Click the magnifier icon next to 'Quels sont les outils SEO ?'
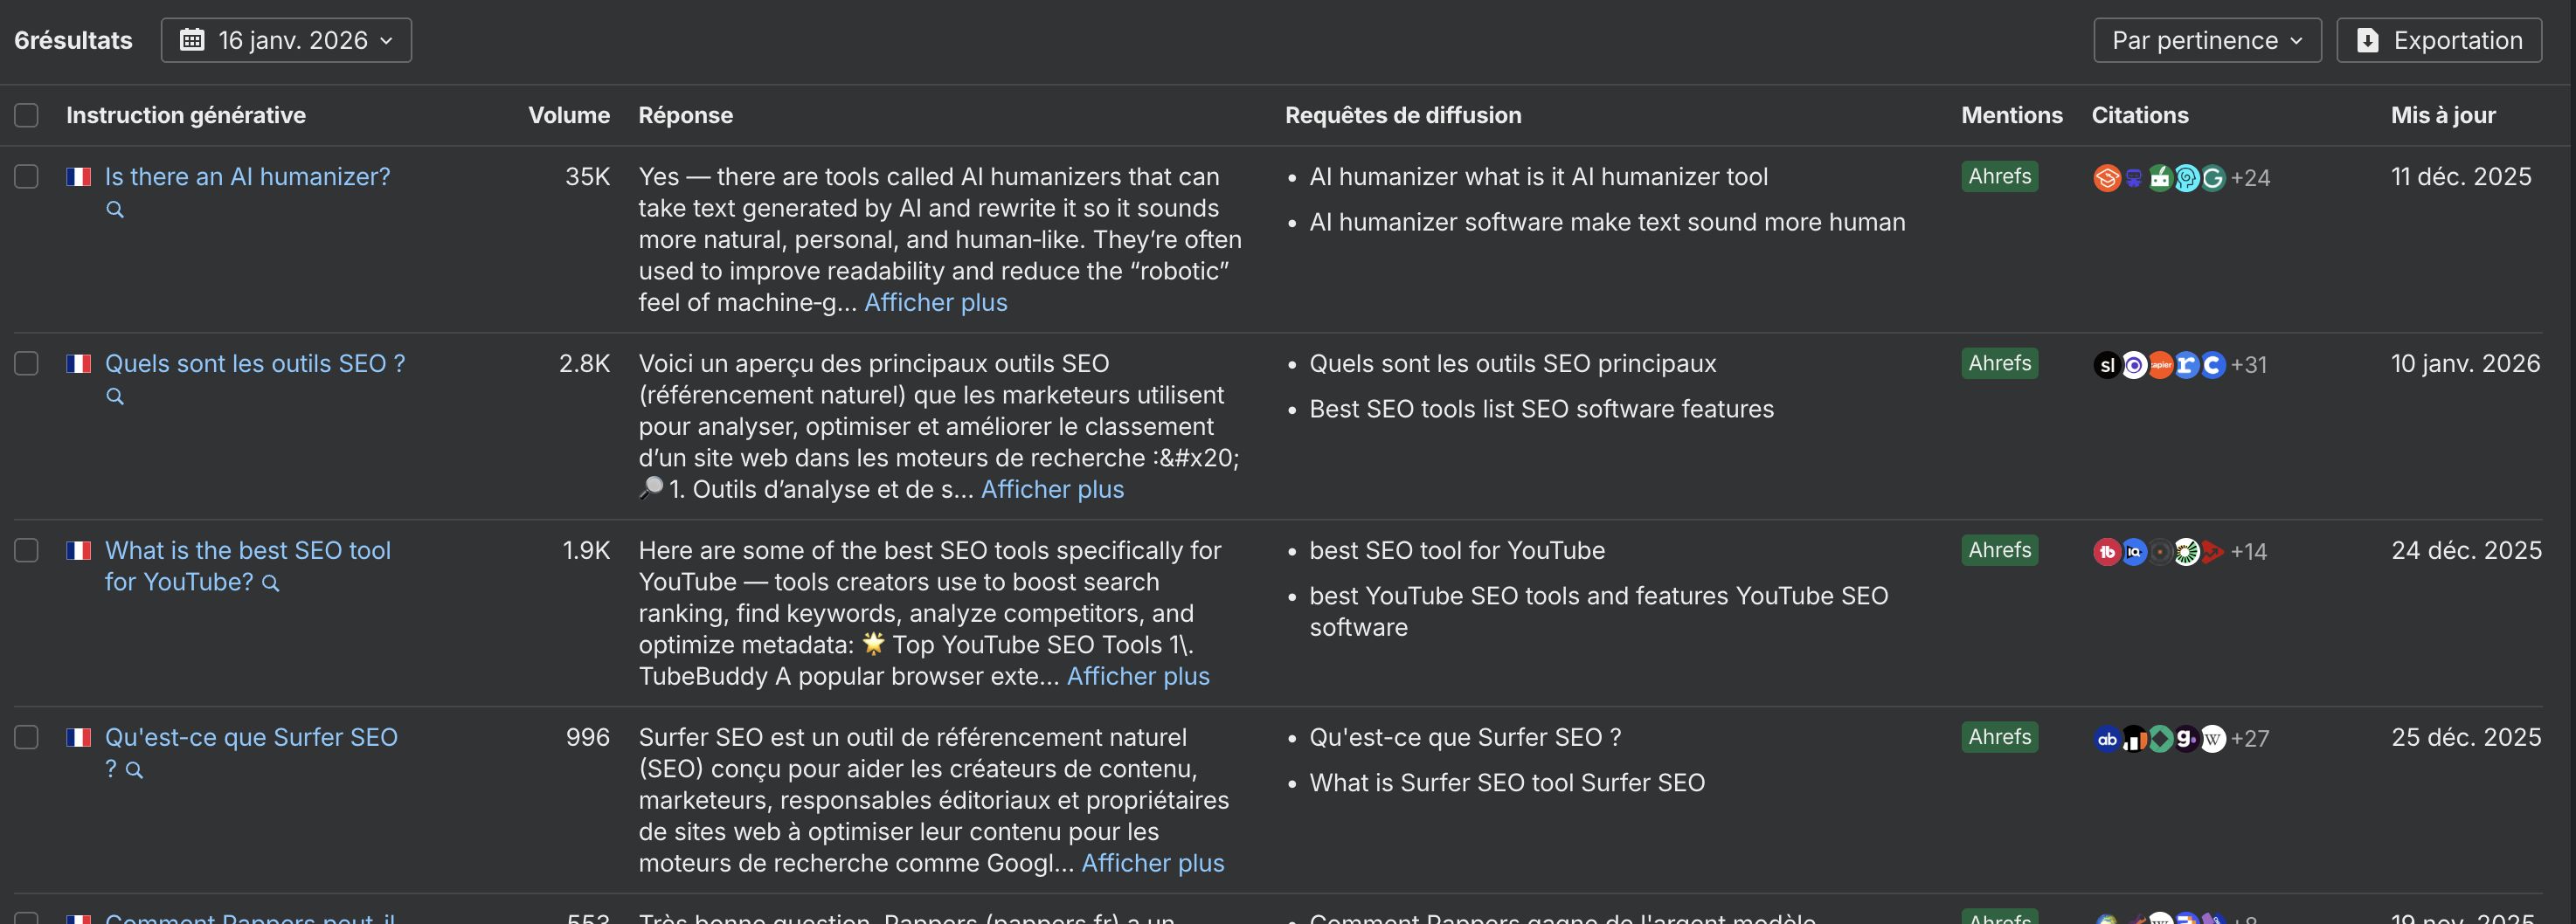 pos(115,396)
